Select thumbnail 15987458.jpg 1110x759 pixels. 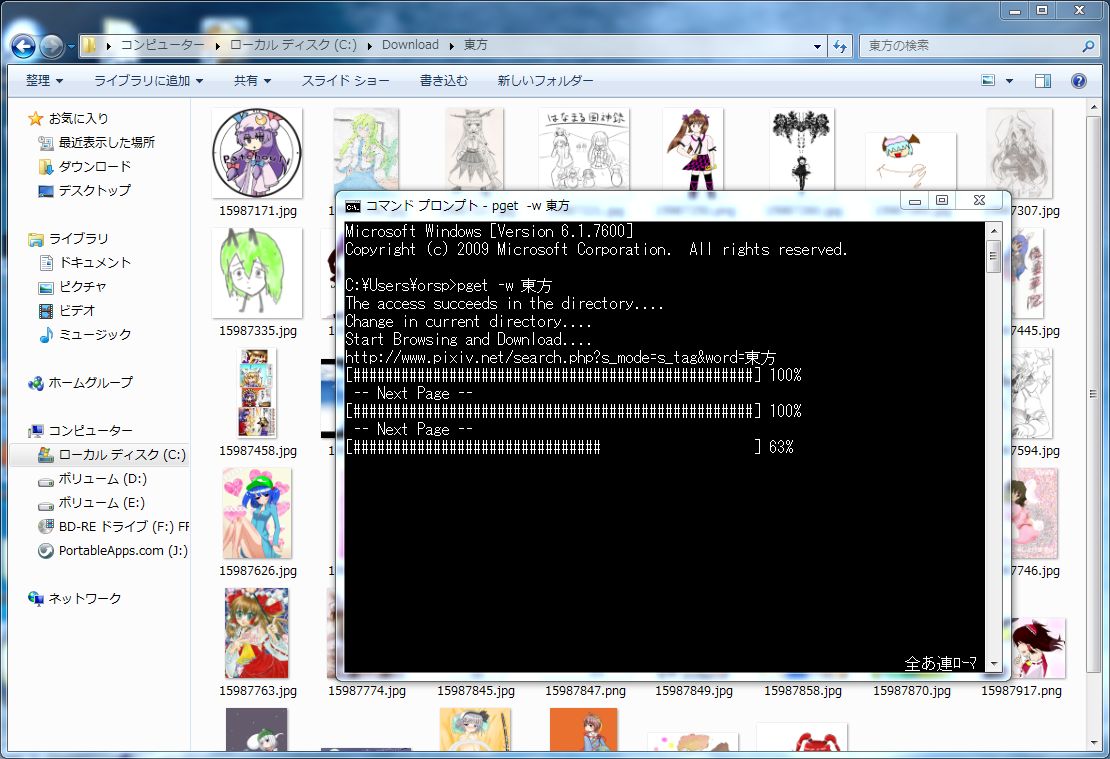[257, 394]
